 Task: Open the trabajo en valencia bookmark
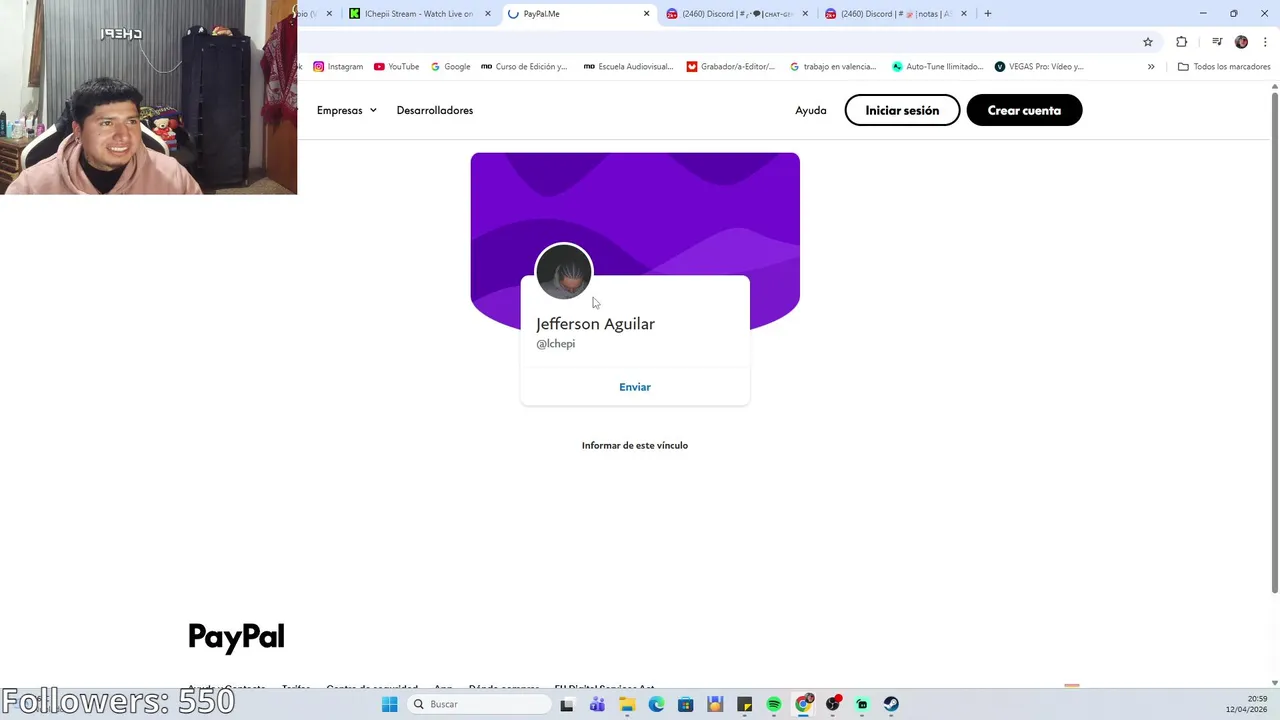coord(833,67)
